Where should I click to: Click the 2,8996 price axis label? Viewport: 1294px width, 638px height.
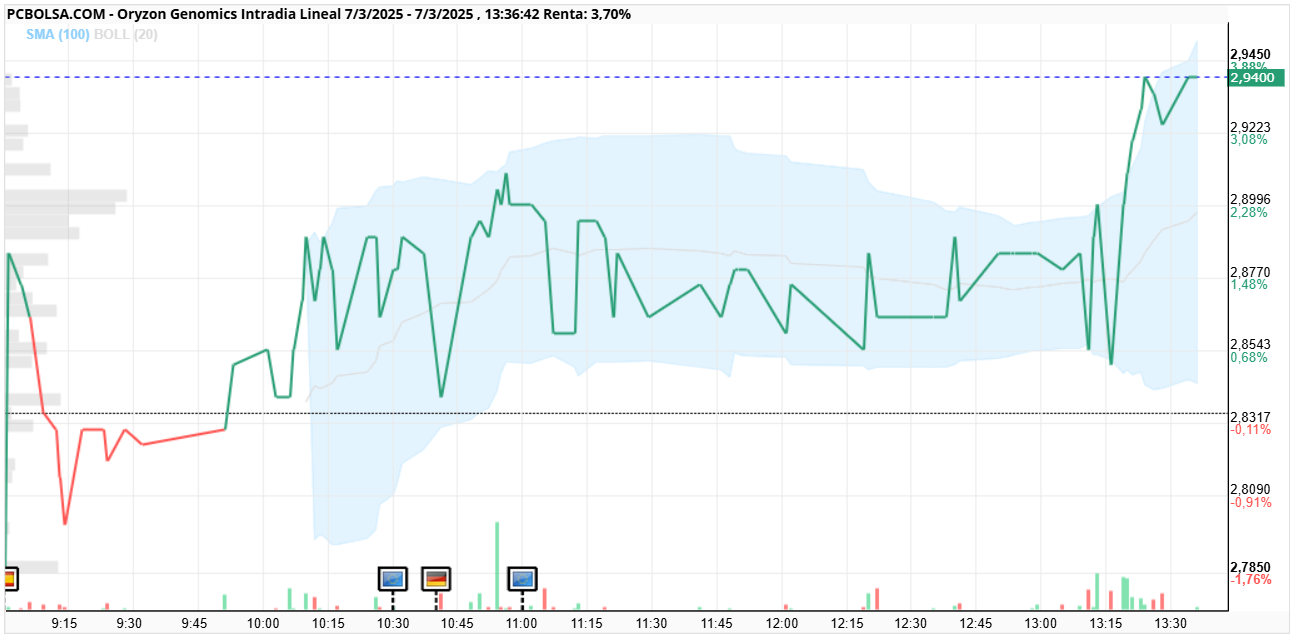[1251, 199]
